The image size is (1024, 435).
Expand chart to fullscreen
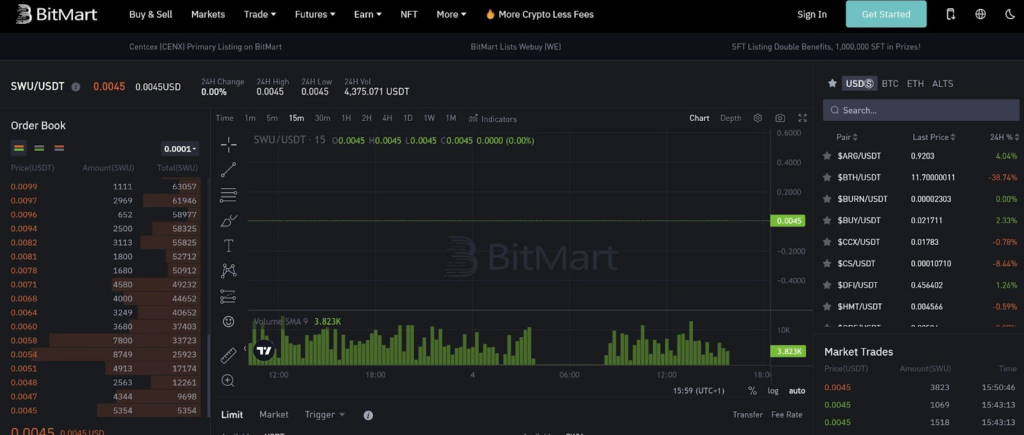point(803,118)
